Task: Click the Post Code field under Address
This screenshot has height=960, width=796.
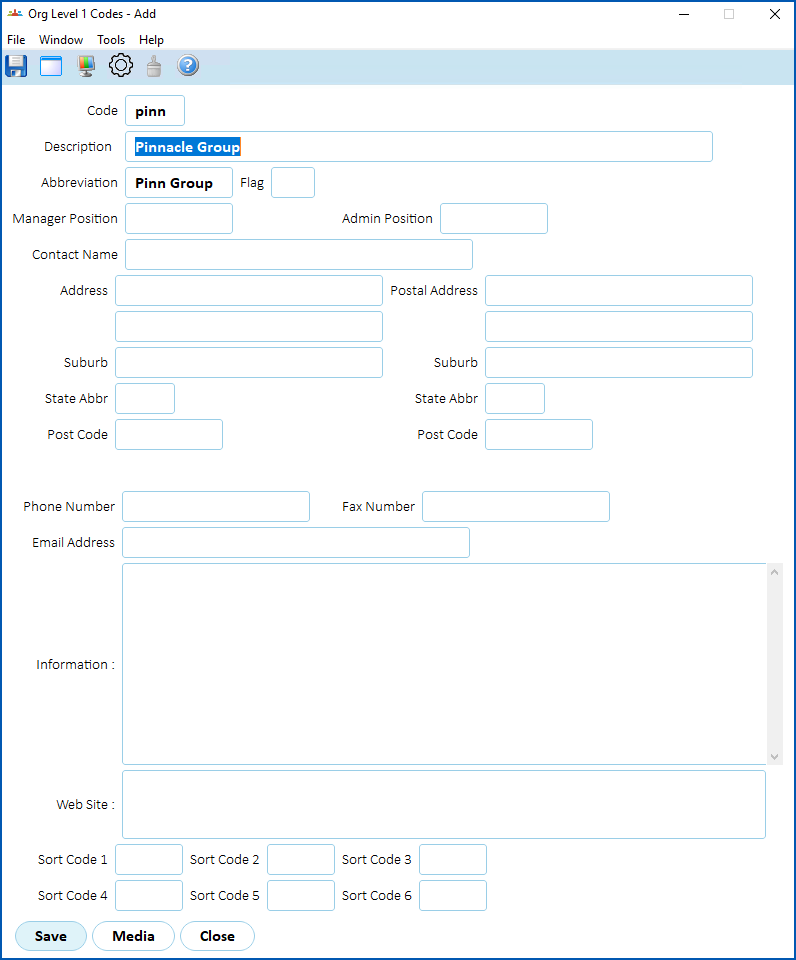Action: coord(169,435)
